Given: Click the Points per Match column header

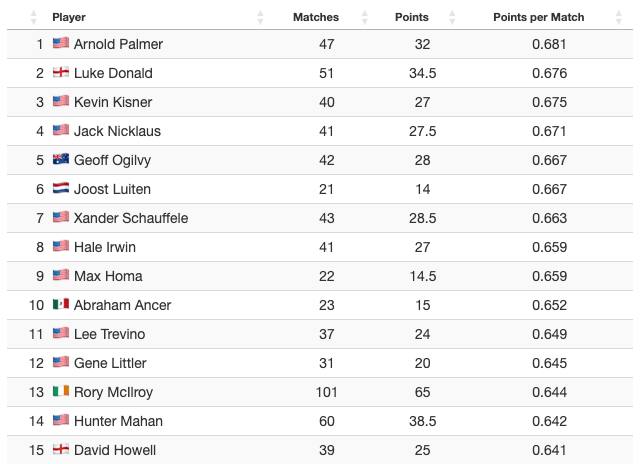Looking at the screenshot, I should tap(538, 17).
